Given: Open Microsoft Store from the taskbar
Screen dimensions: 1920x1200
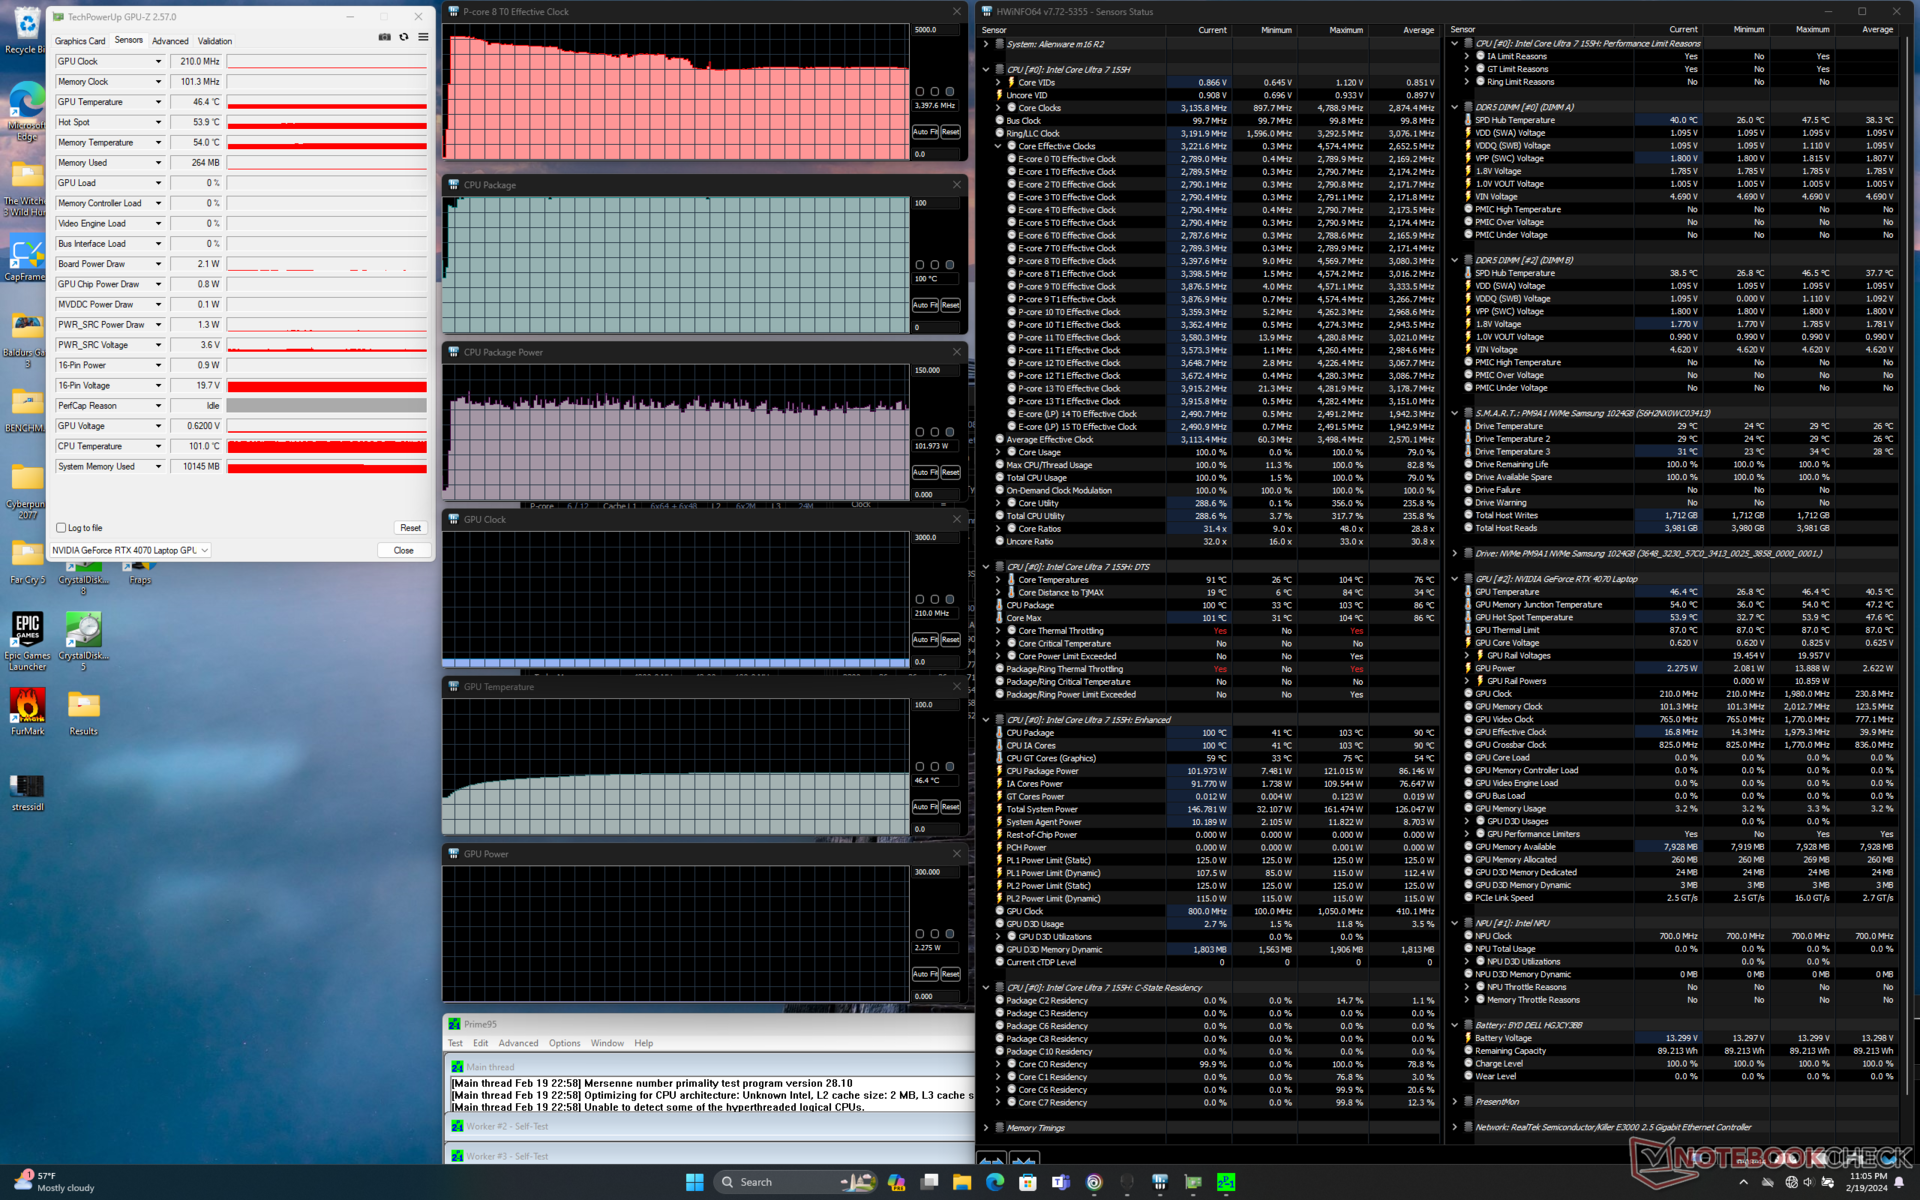Looking at the screenshot, I should tap(1028, 1182).
